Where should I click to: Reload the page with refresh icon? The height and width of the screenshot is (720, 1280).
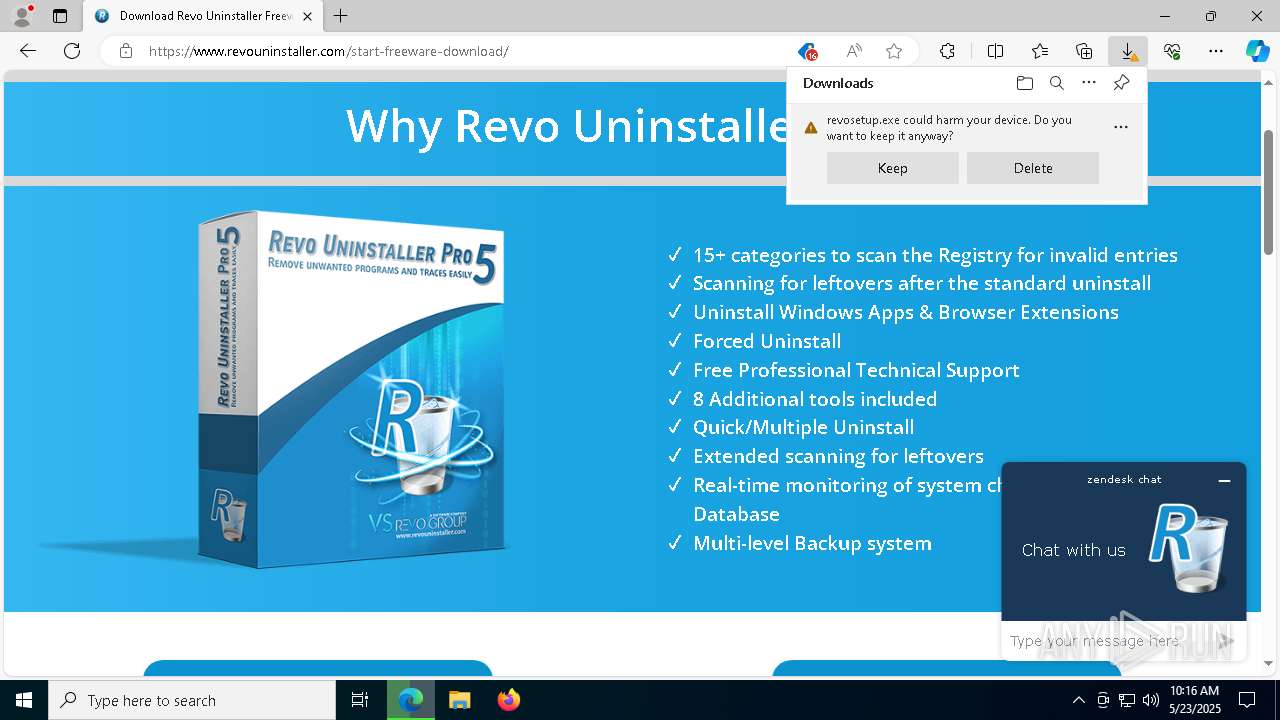tap(72, 51)
